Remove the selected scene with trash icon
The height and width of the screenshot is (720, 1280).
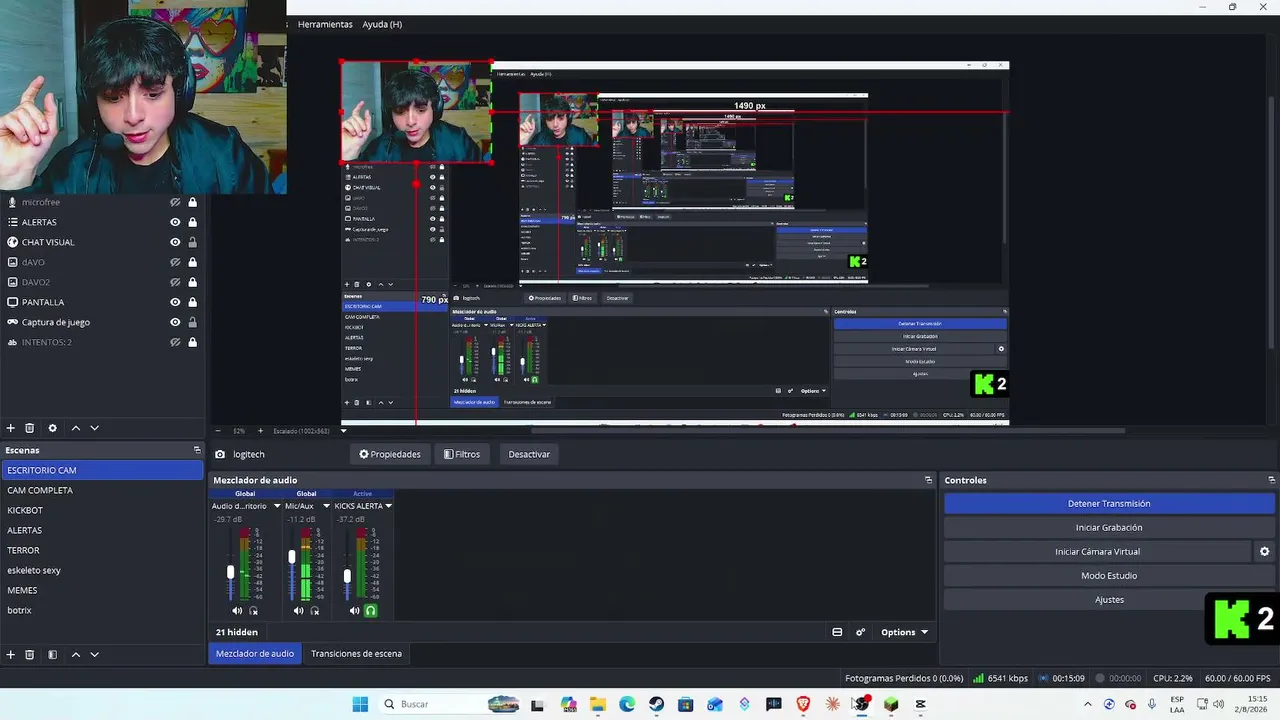(x=30, y=654)
